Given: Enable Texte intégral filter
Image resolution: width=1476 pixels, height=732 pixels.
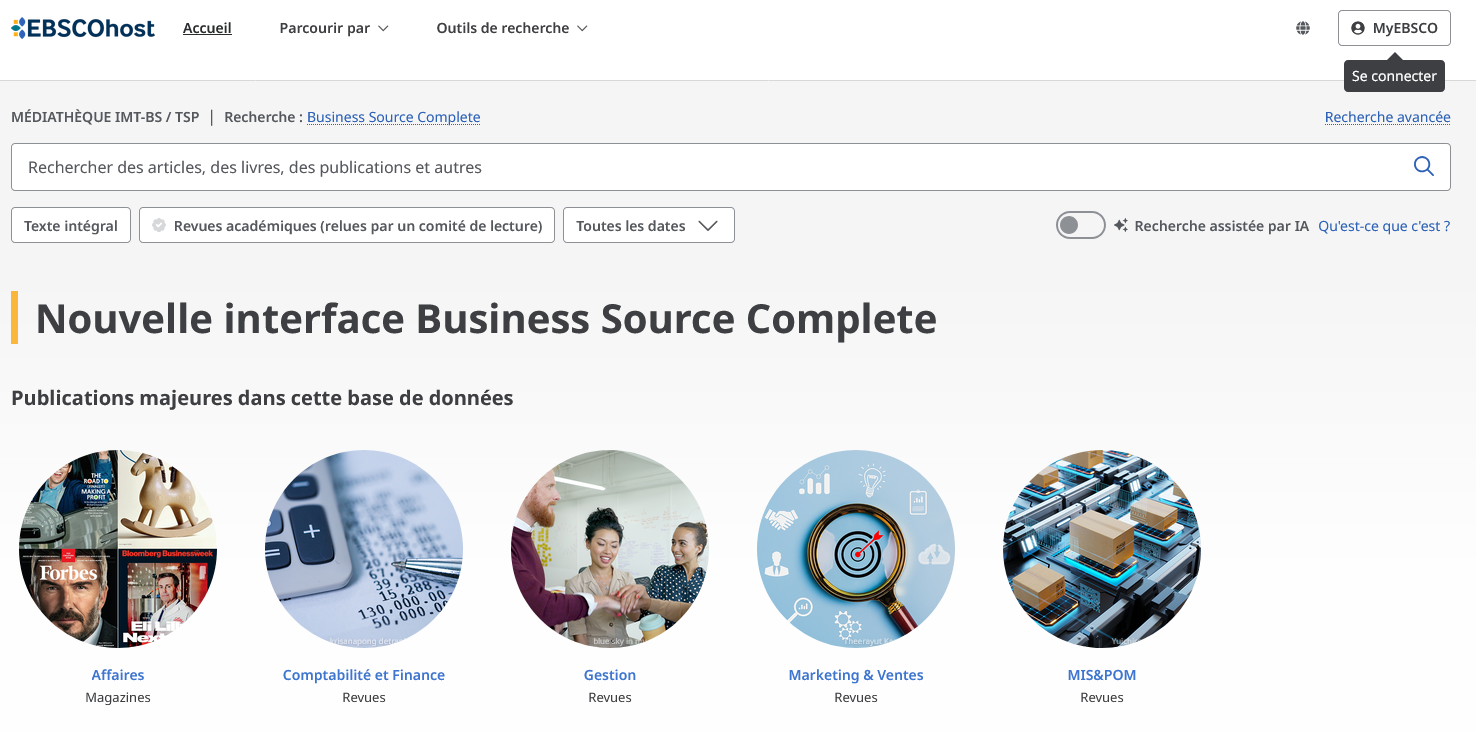Looking at the screenshot, I should pos(71,225).
